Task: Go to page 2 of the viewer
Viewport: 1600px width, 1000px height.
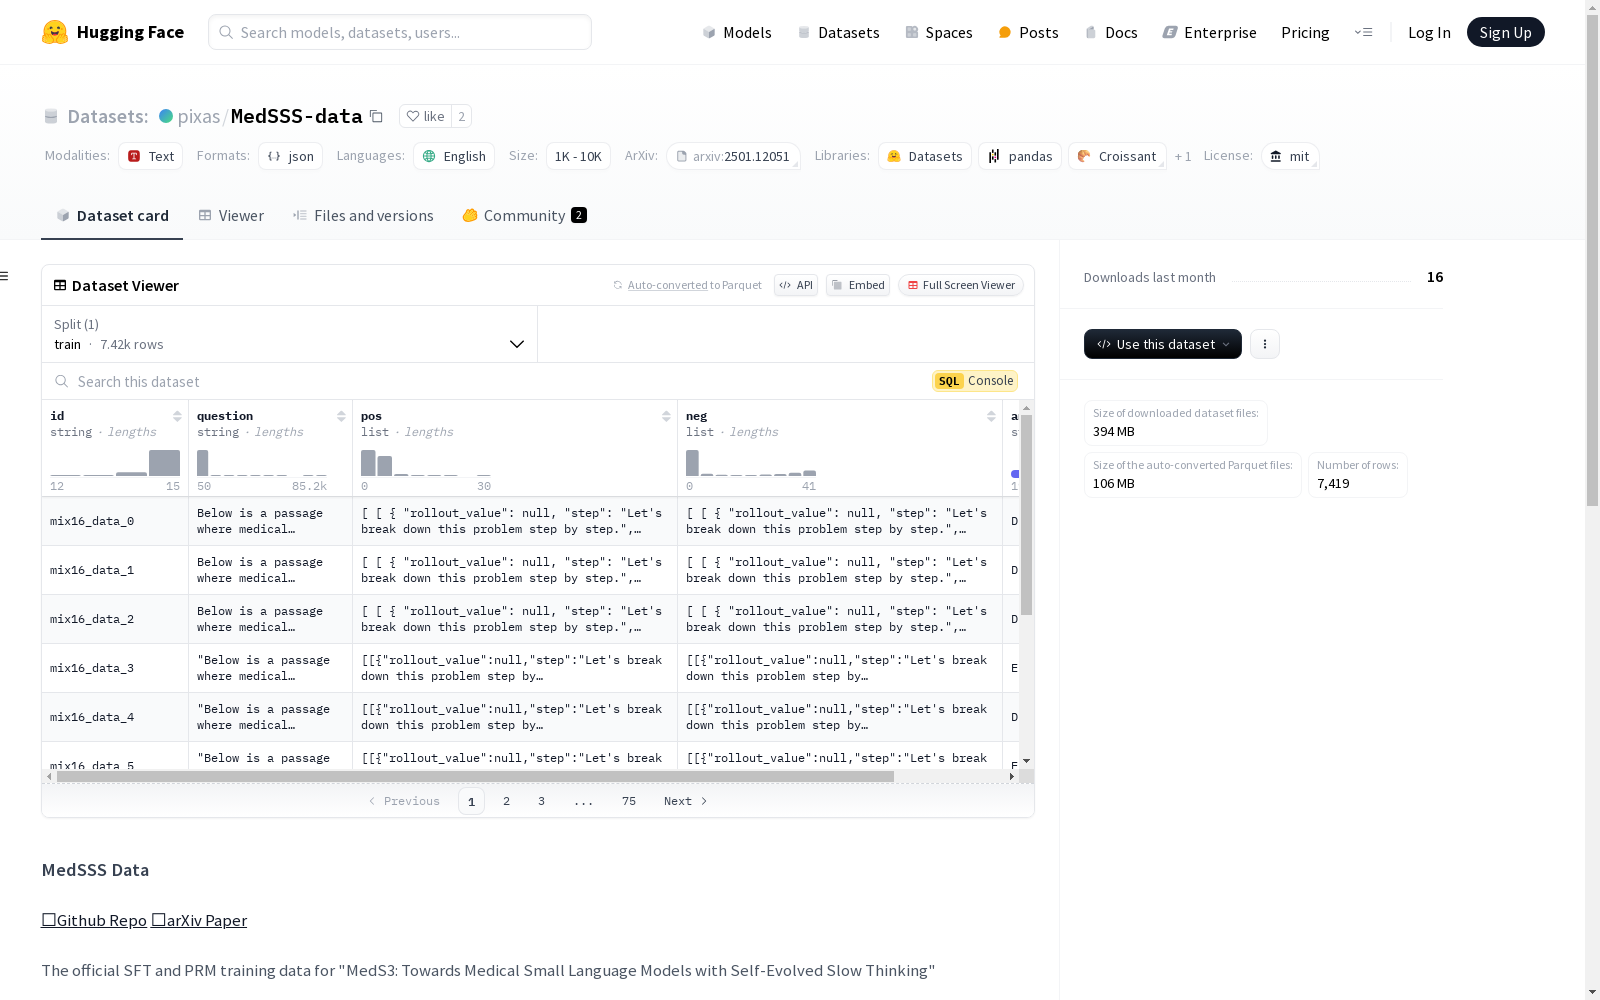Action: [507, 801]
